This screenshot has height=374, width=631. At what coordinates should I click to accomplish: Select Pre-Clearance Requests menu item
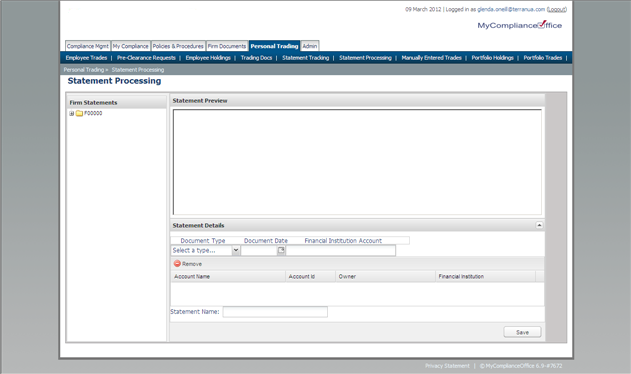click(x=146, y=58)
